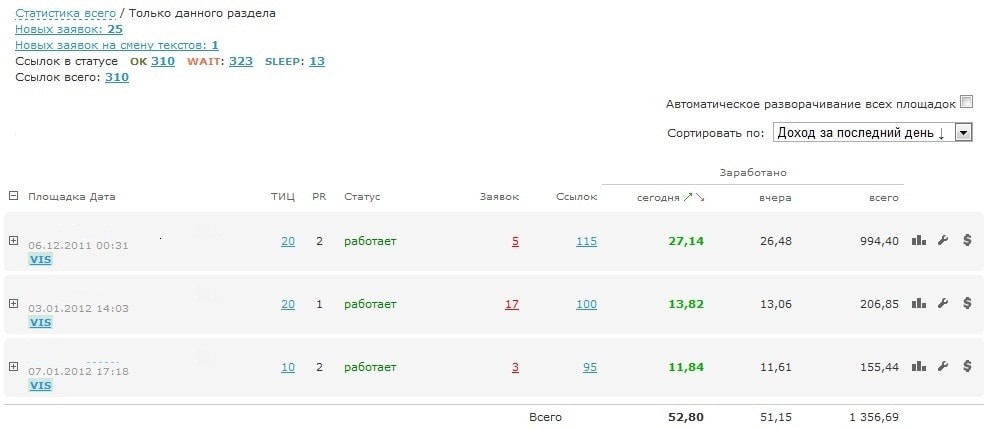Open bar chart statistics for the second site

point(919,303)
